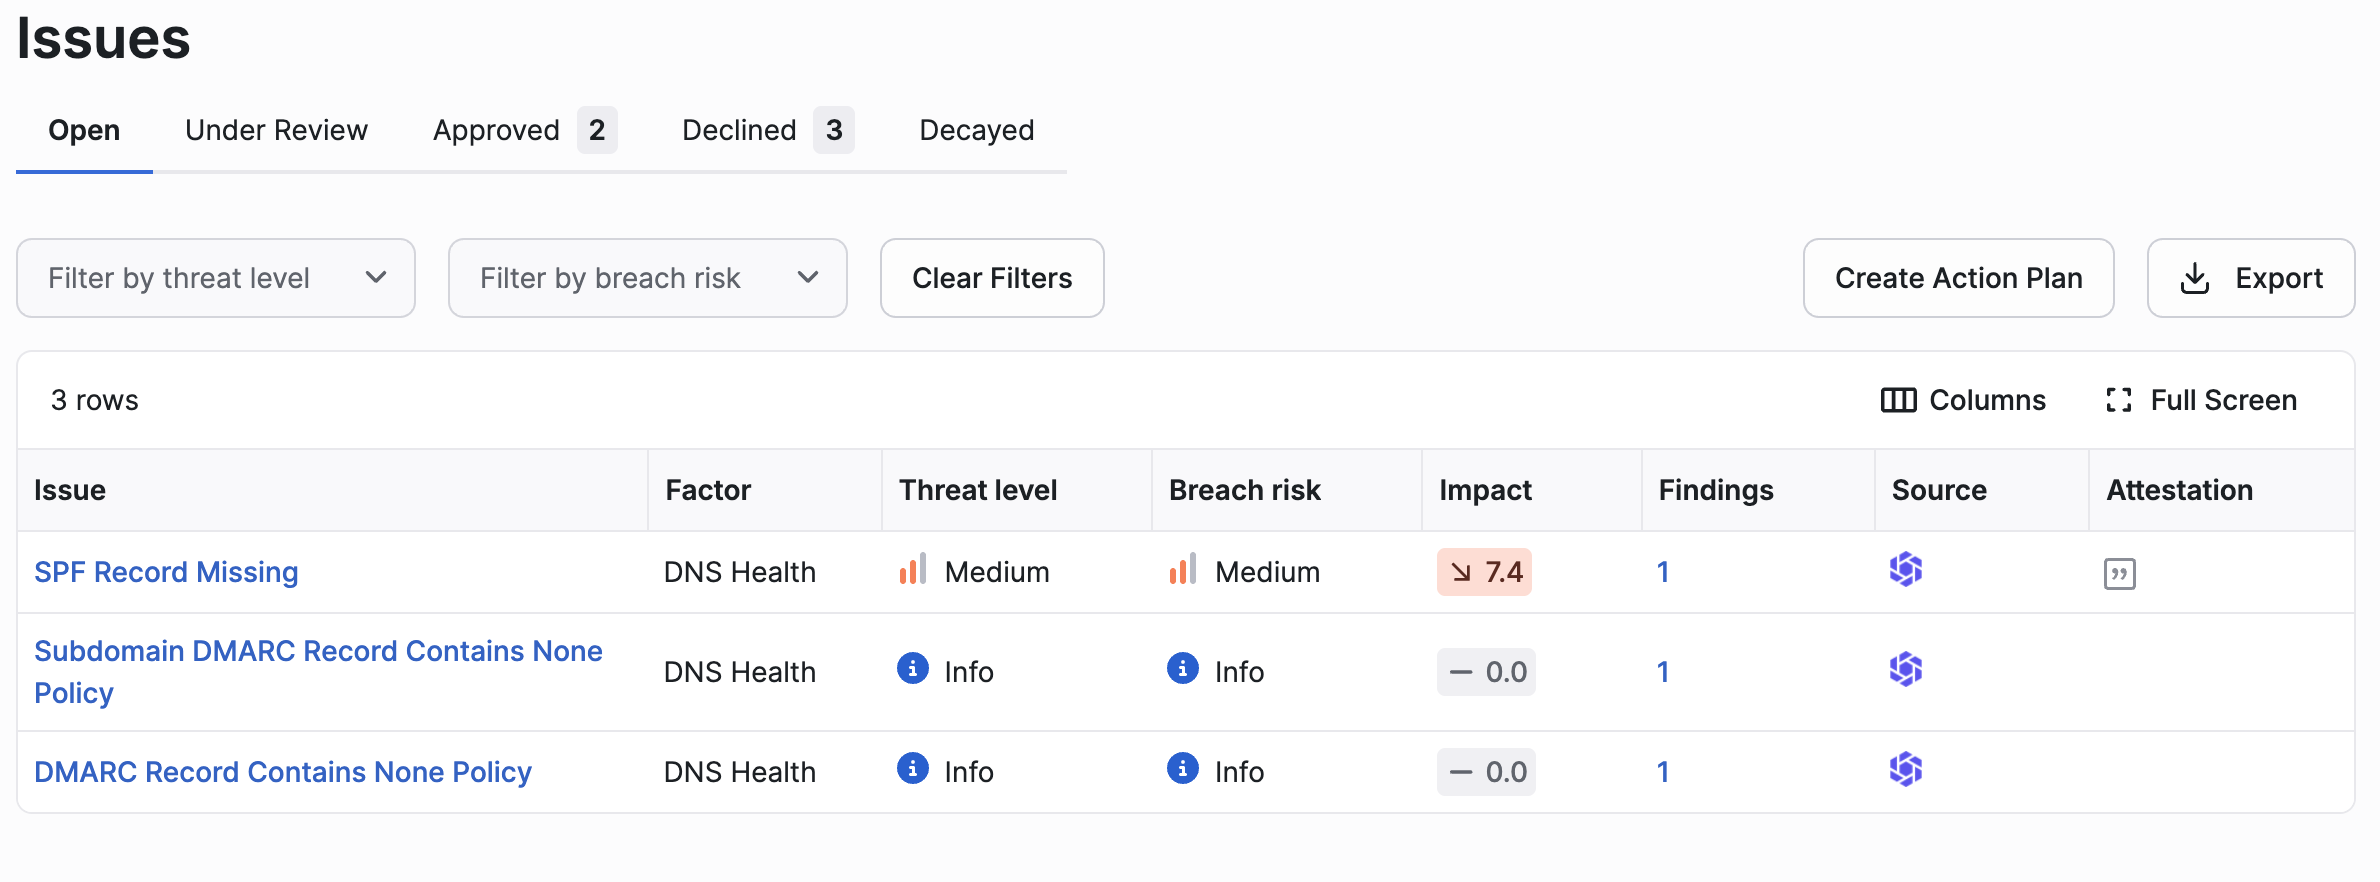
Task: Open the attestation quote icon for SPF Record Missing
Action: click(x=2119, y=574)
